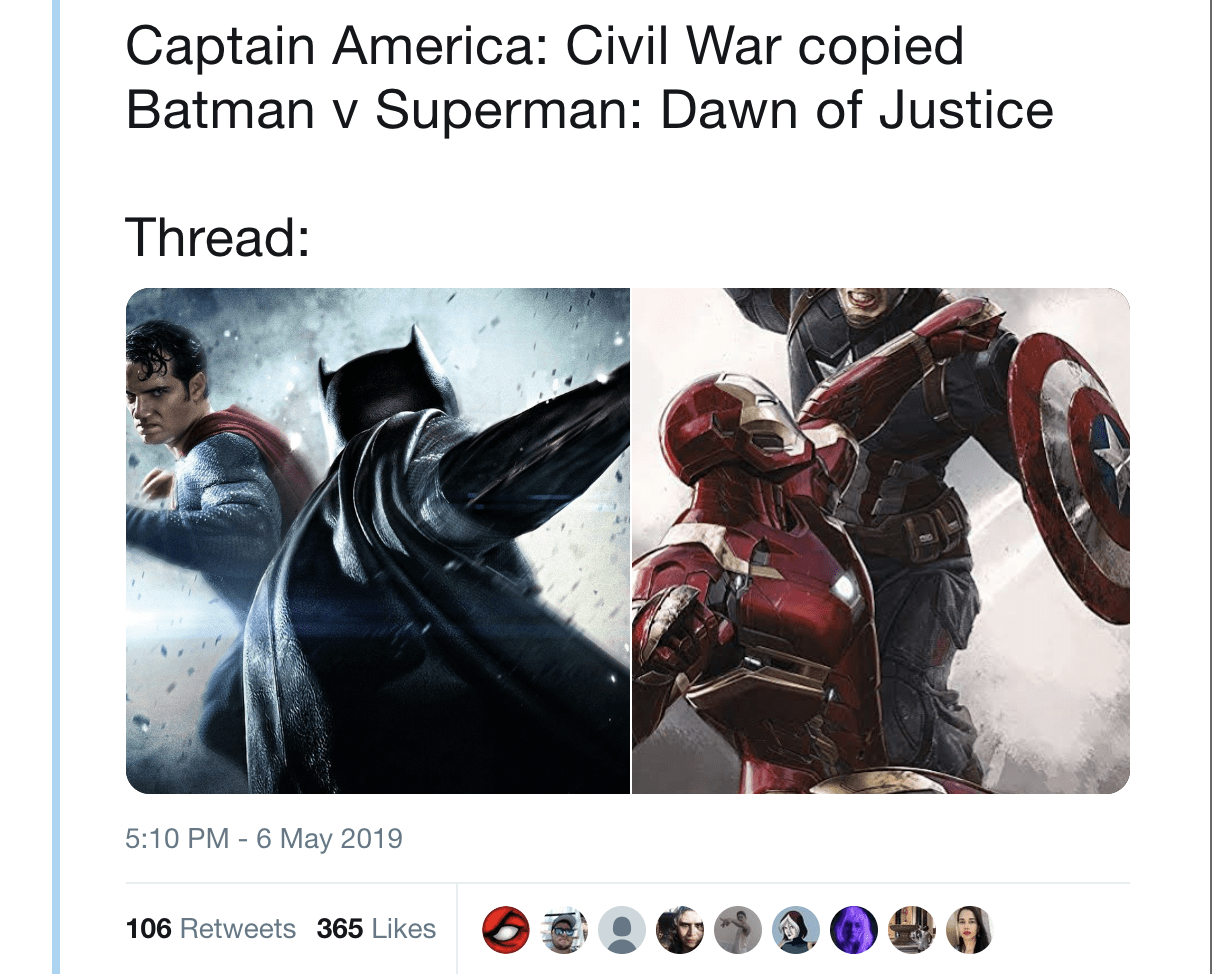
Task: Click the blue thread line on left edge
Action: (x=55, y=487)
